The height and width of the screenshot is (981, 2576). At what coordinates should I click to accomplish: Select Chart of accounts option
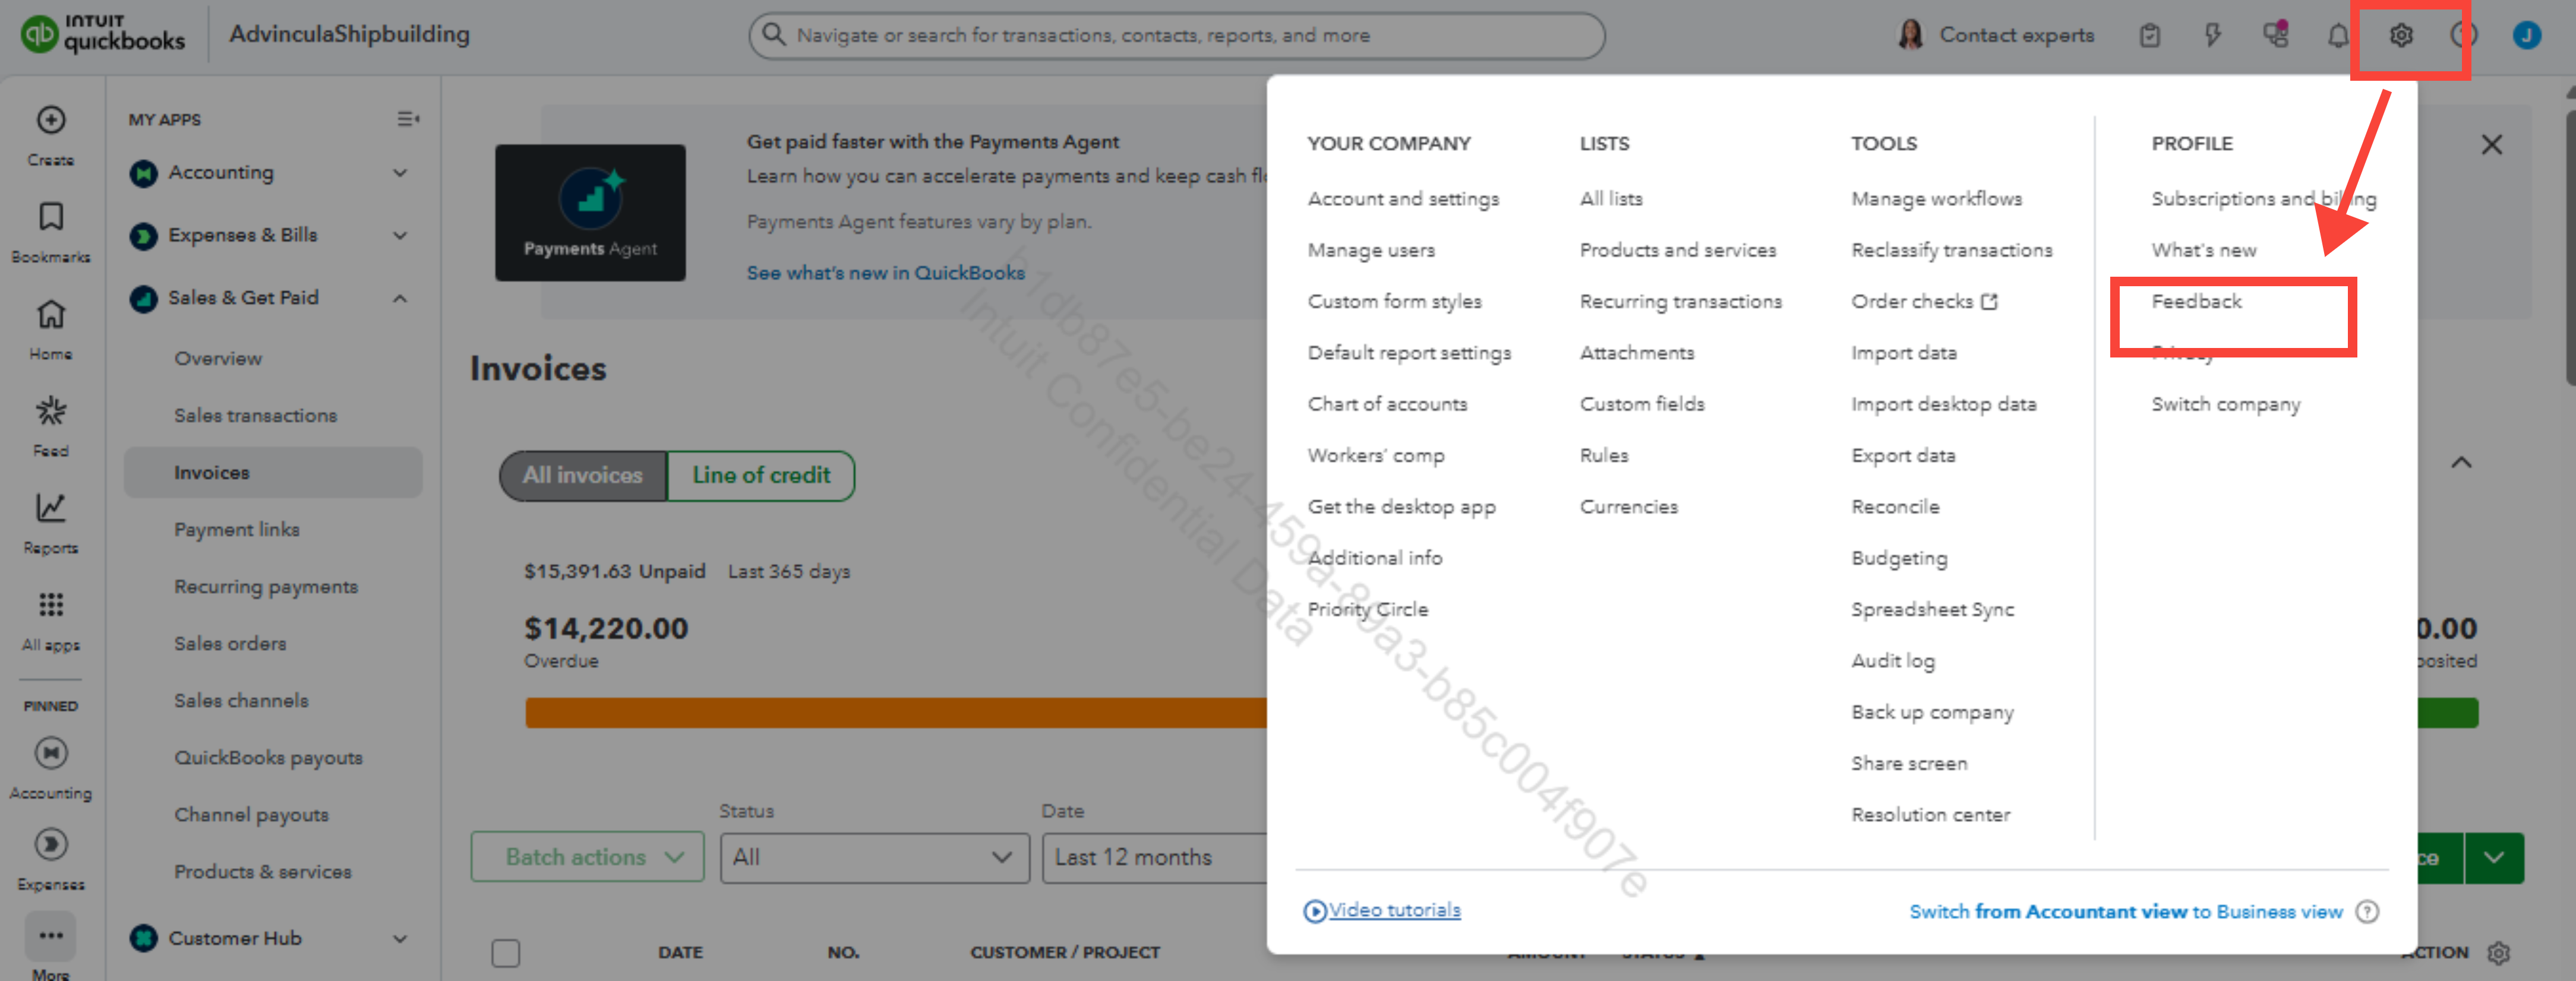point(1386,404)
